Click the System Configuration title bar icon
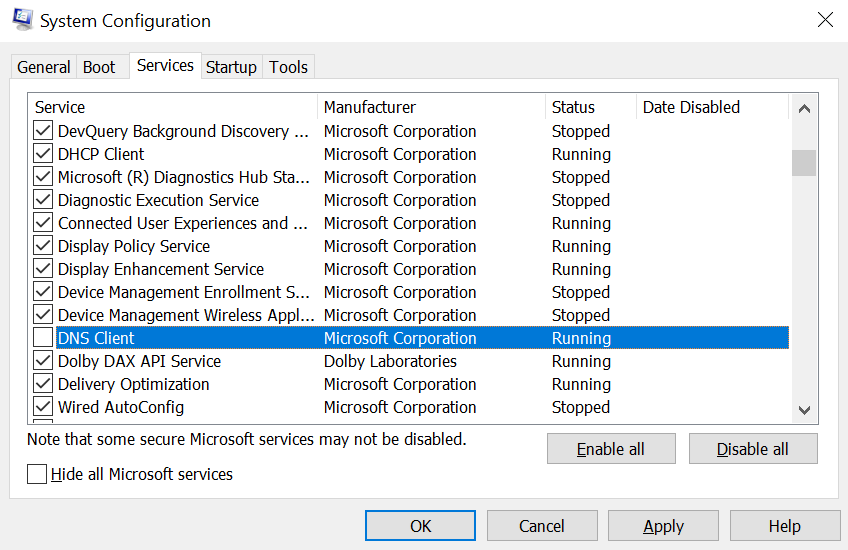Screen dimensions: 848x550 pyautogui.click(x=22, y=20)
